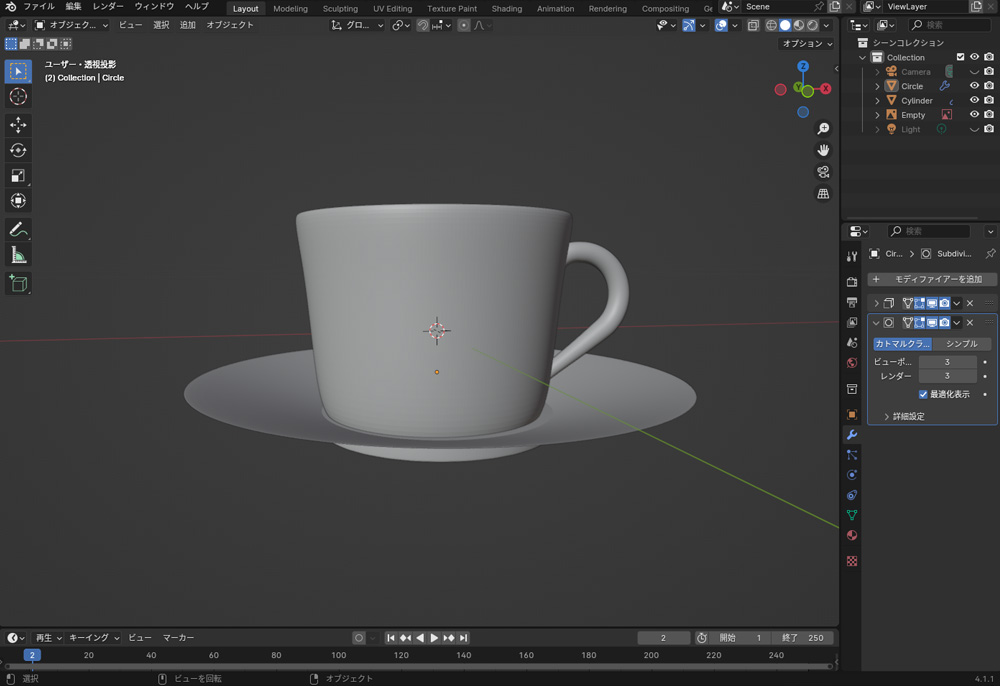The width and height of the screenshot is (1000, 686).
Task: Select the Move tool
Action: click(x=18, y=125)
